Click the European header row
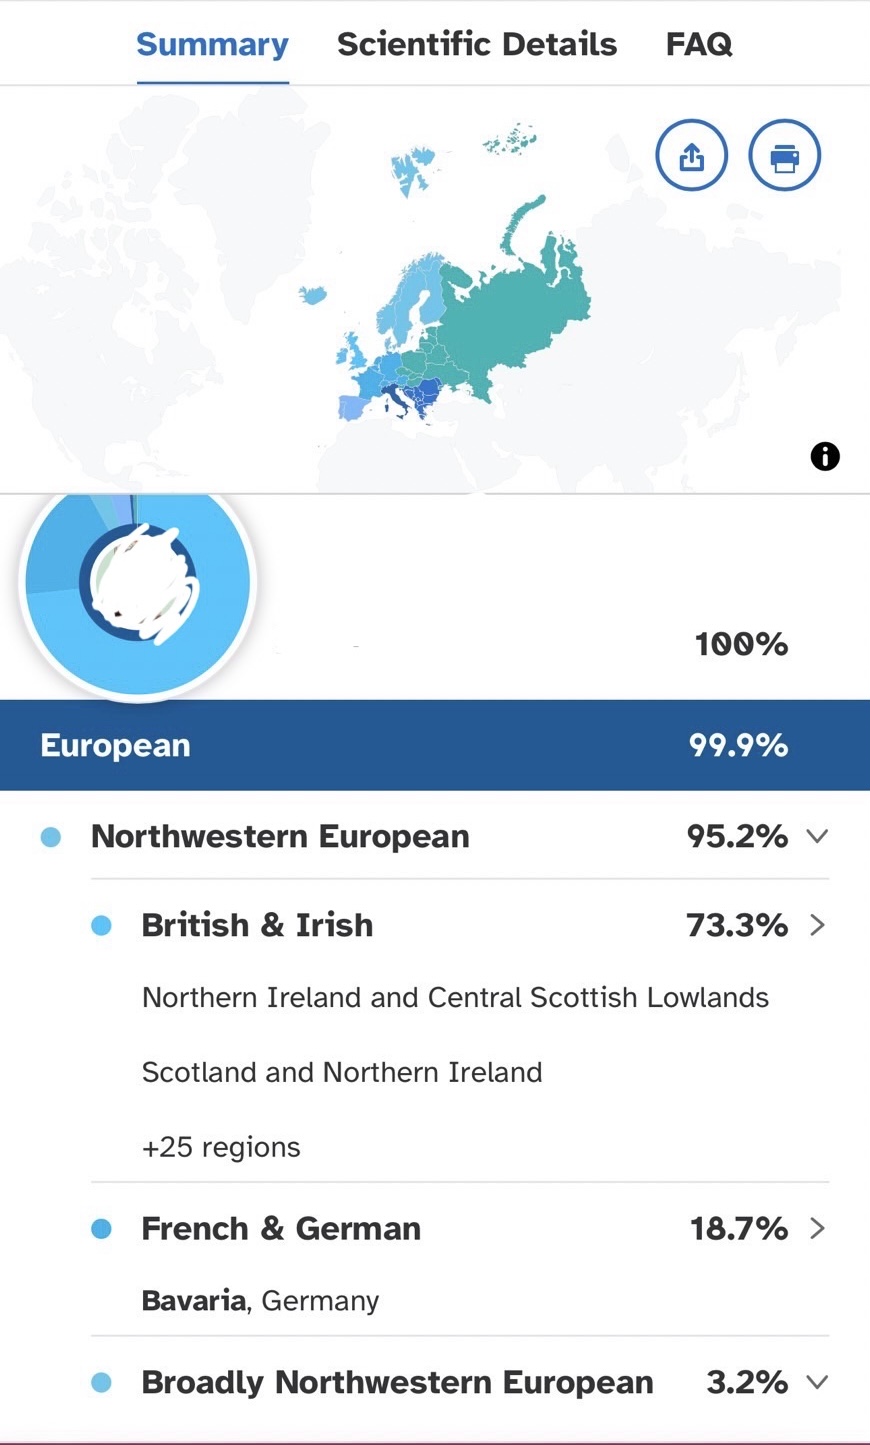This screenshot has height=1445, width=870. tap(434, 745)
